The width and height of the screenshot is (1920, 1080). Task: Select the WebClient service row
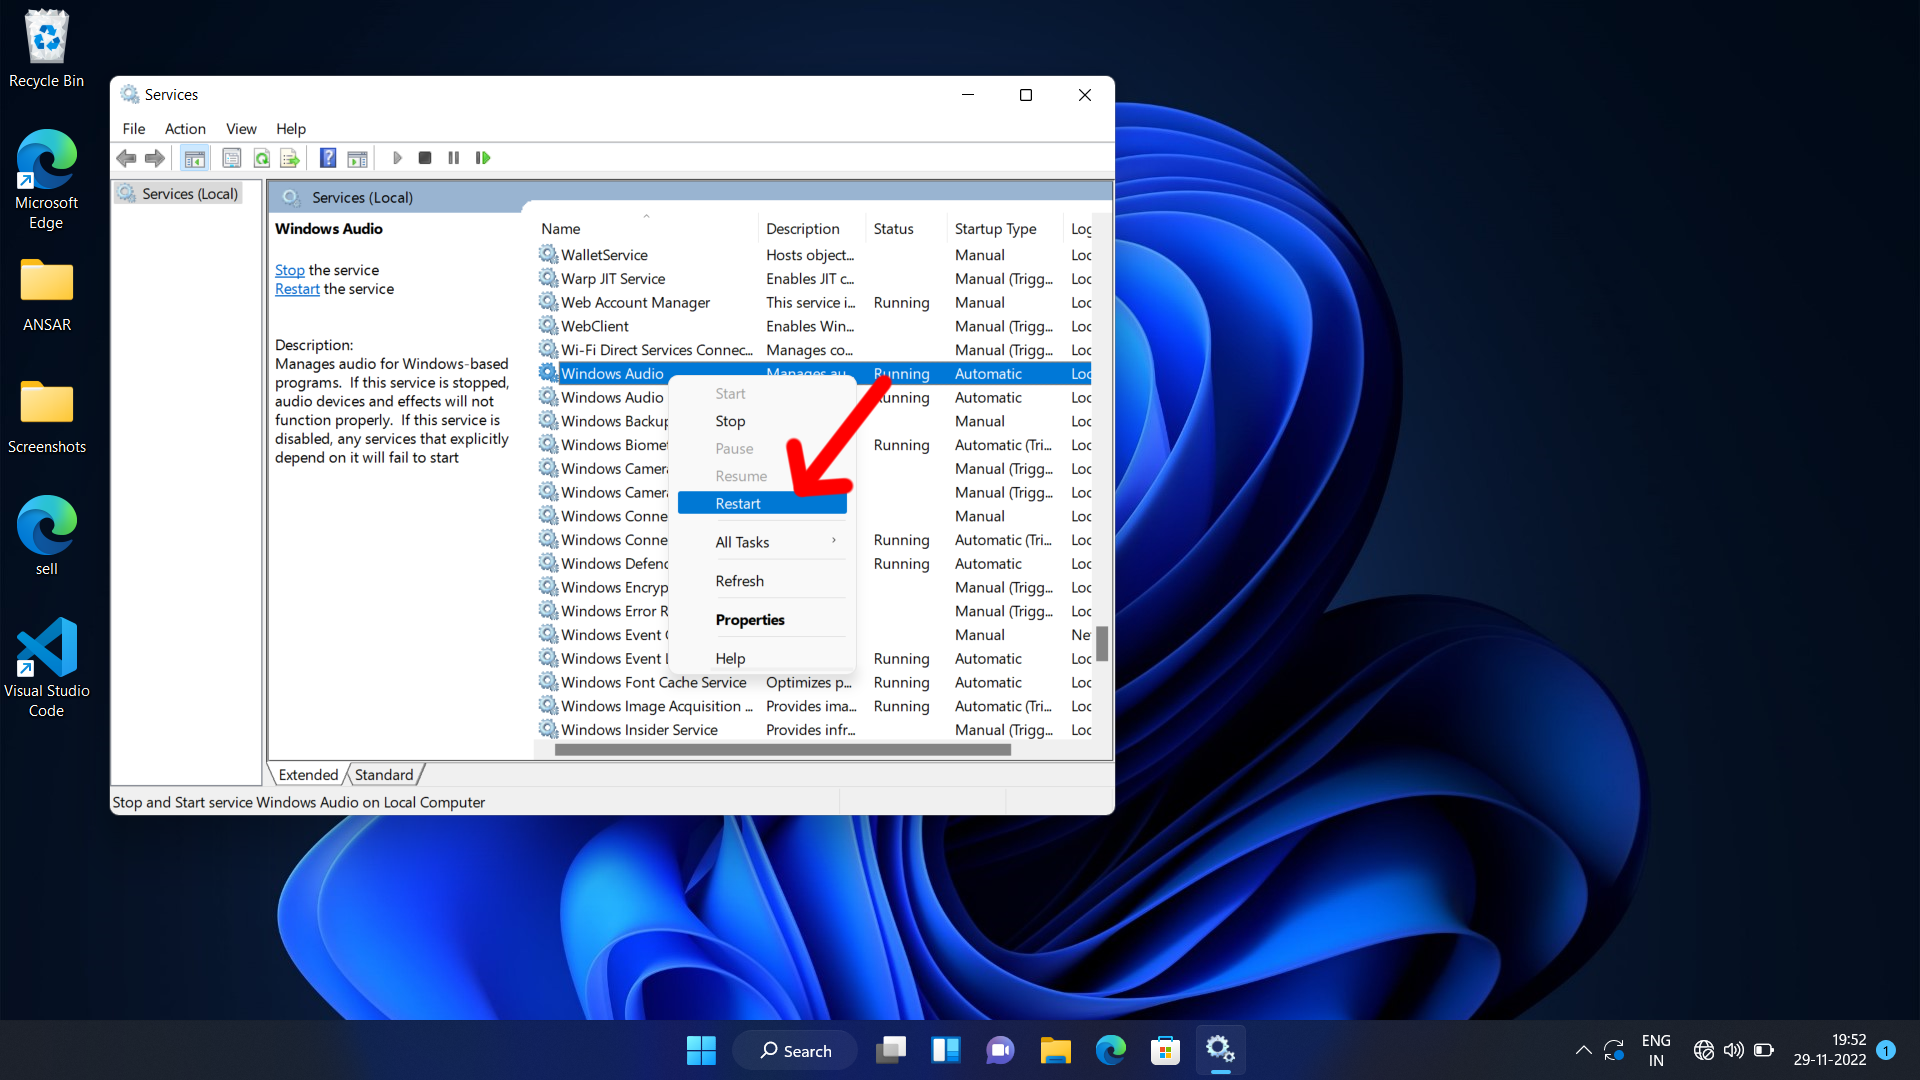tap(814, 326)
